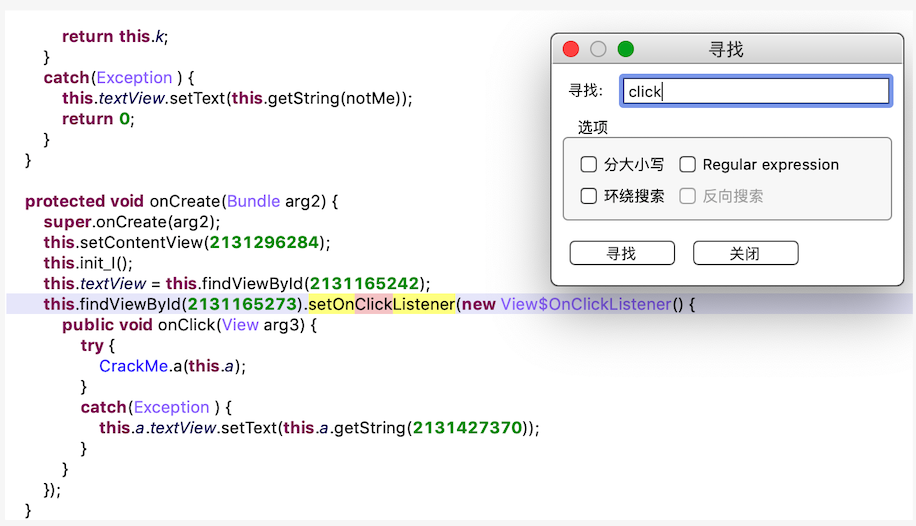
Task: Click the 'super.onCreate(arg2);' line
Action: tap(131, 222)
